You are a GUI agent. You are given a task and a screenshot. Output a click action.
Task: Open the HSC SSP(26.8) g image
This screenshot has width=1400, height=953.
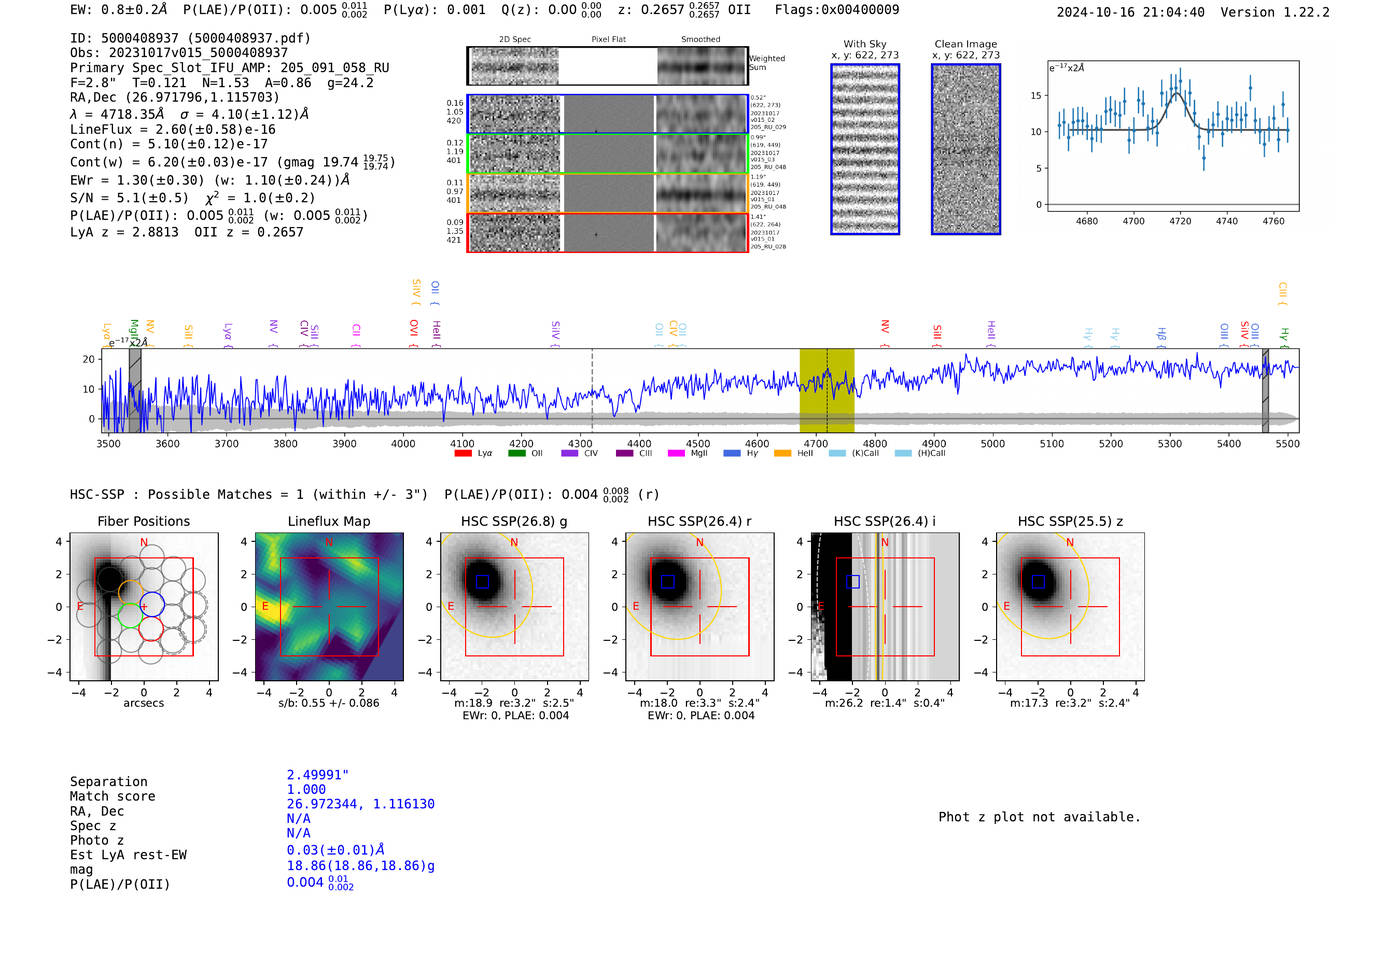point(514,606)
